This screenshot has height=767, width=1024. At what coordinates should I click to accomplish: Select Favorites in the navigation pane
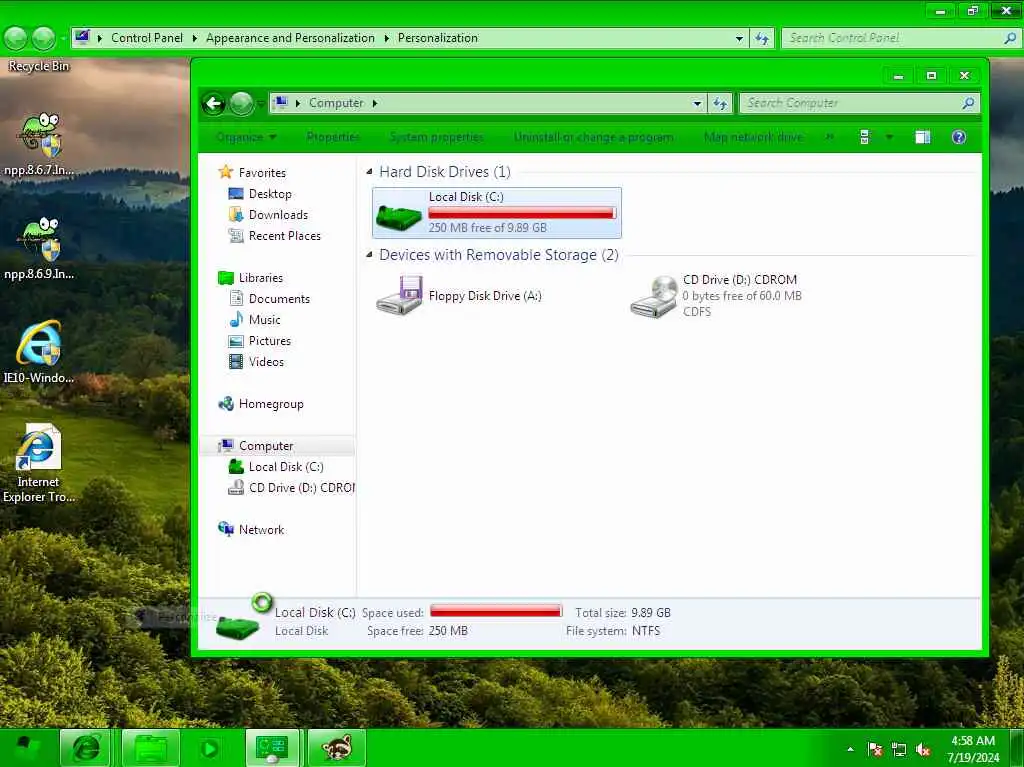(x=262, y=172)
